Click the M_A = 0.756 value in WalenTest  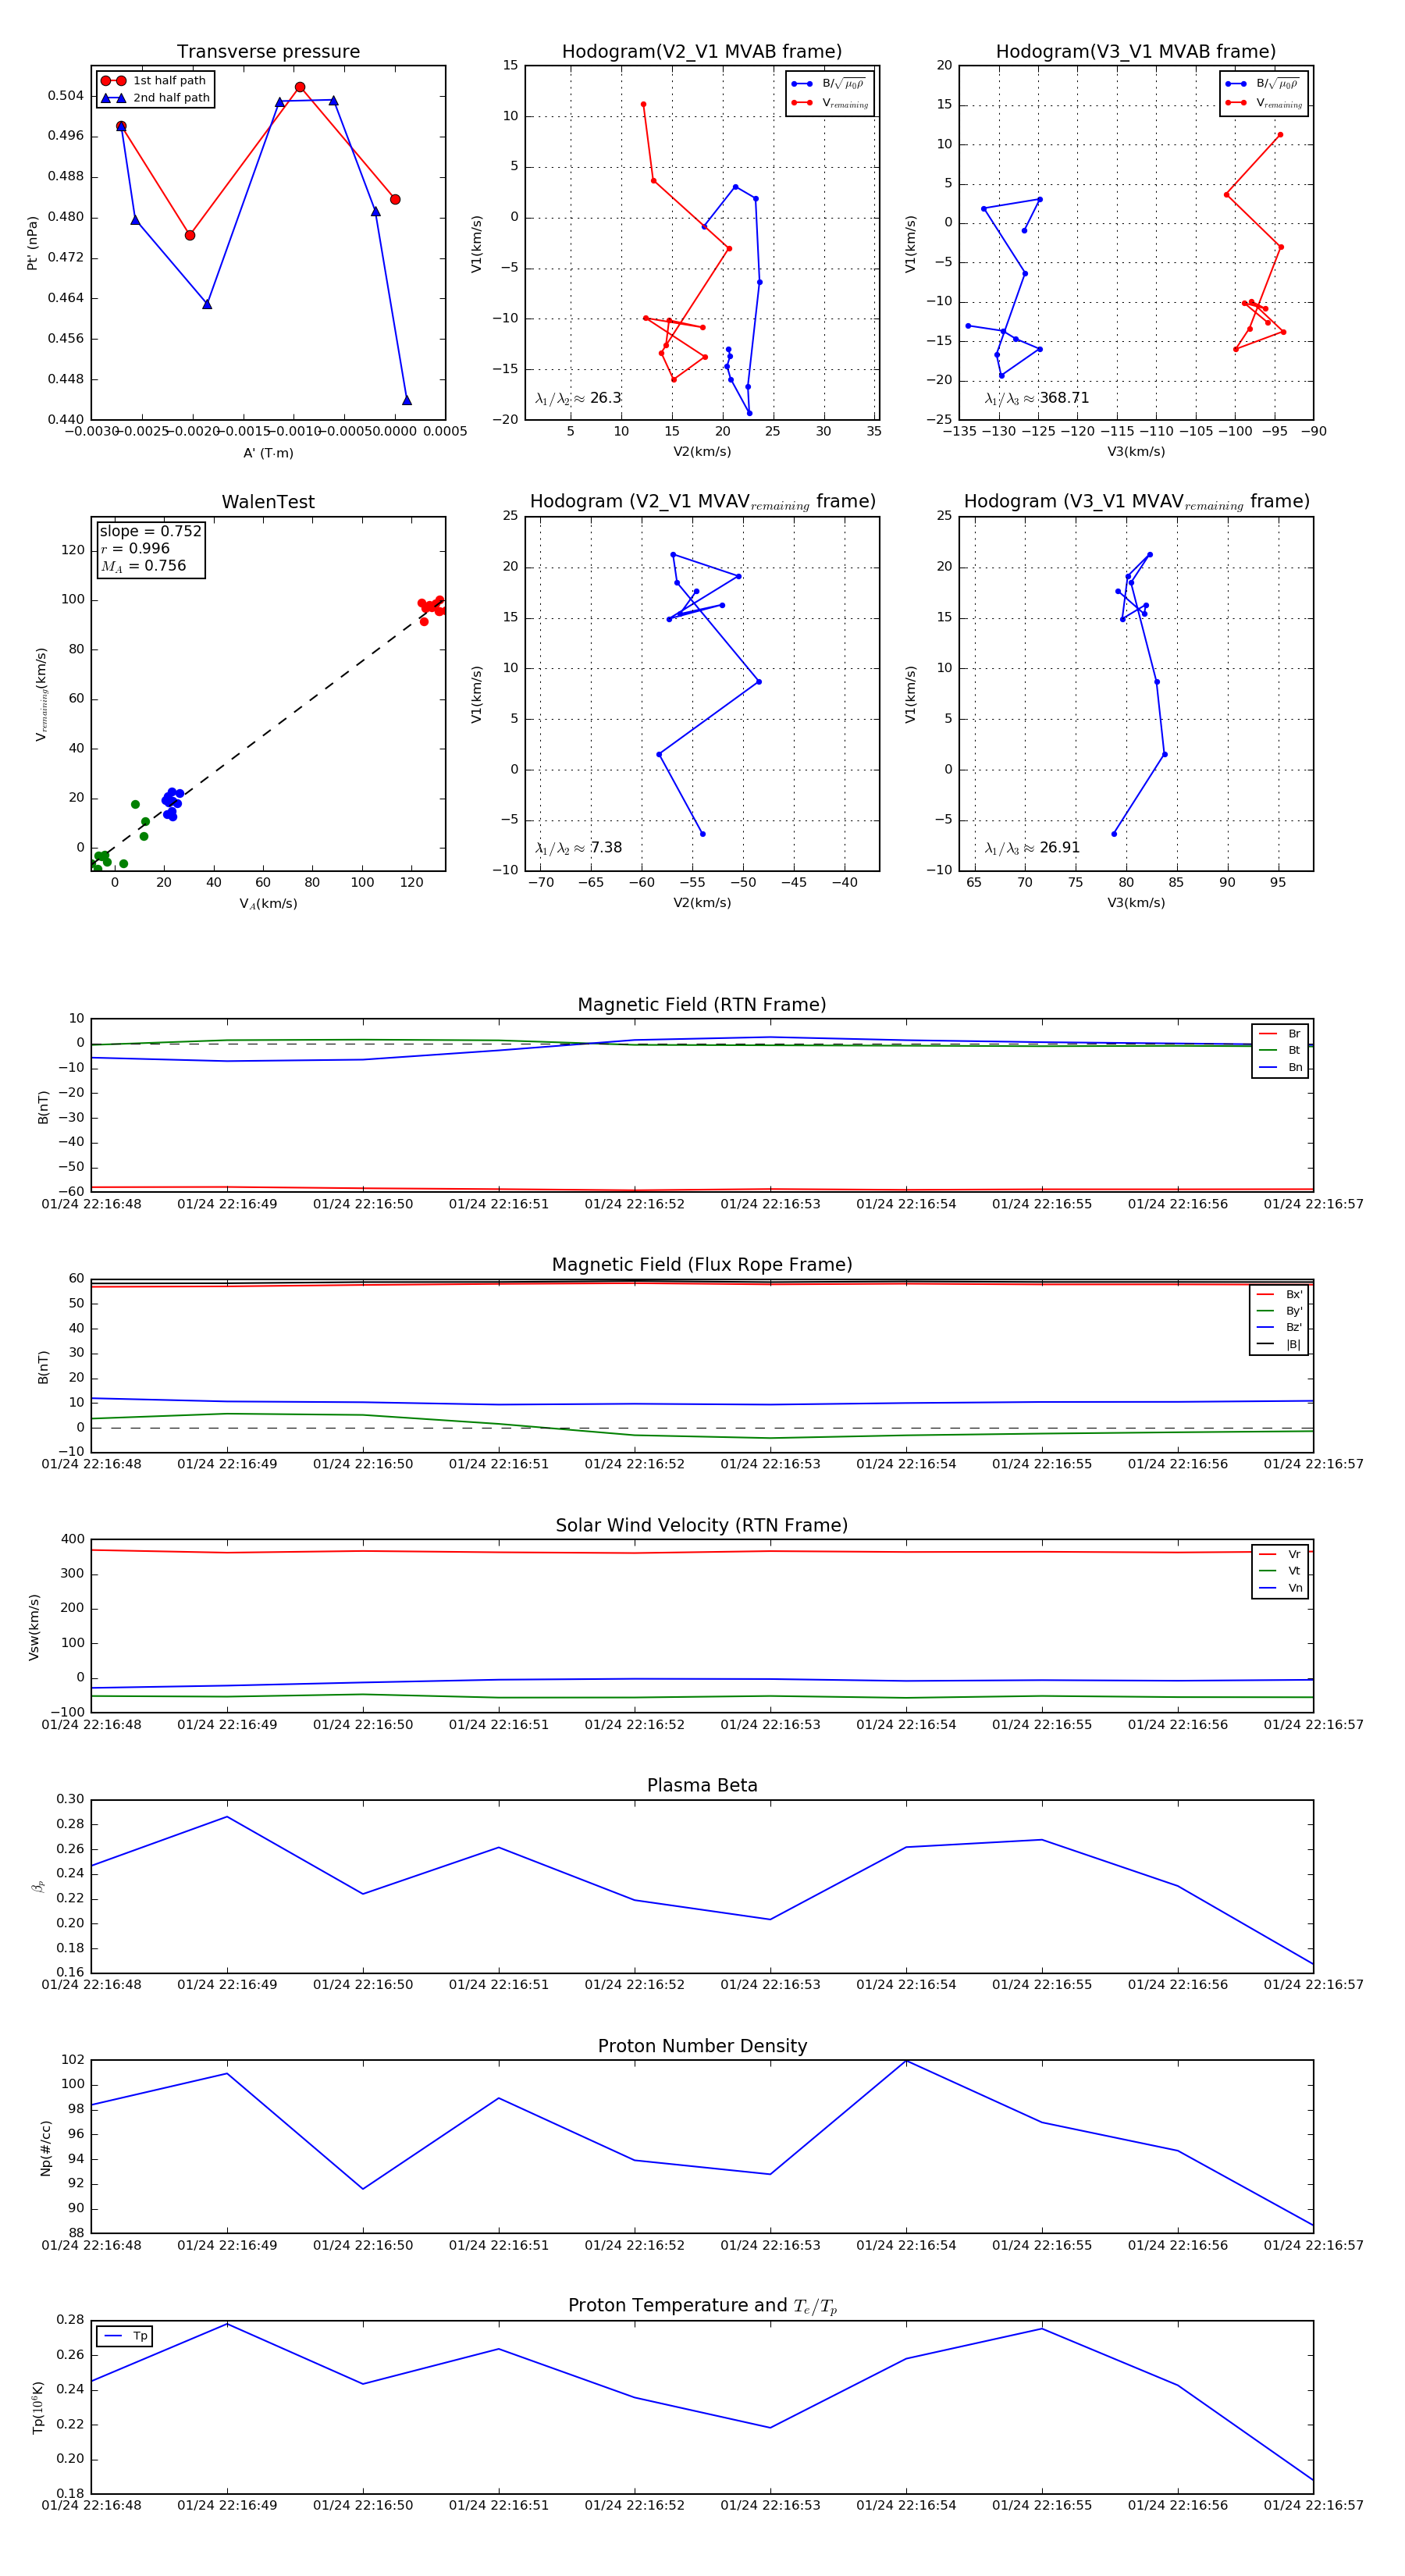point(143,566)
